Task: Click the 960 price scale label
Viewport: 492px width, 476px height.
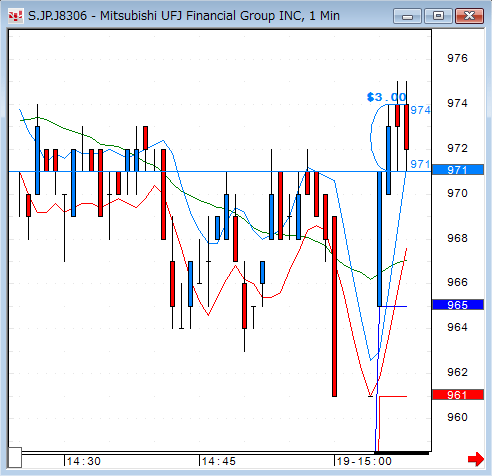Action: [x=457, y=417]
